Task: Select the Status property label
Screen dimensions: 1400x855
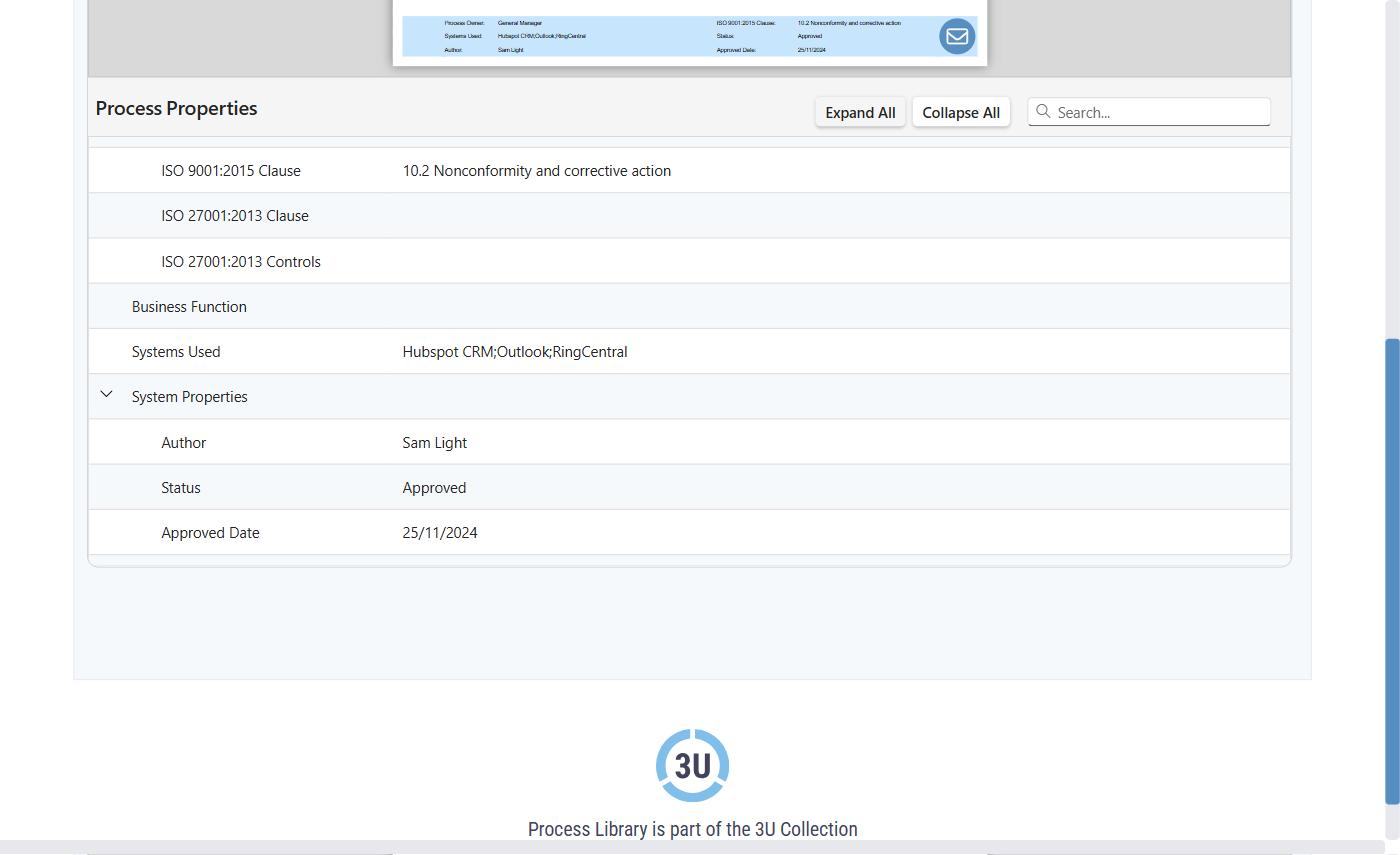Action: click(181, 488)
